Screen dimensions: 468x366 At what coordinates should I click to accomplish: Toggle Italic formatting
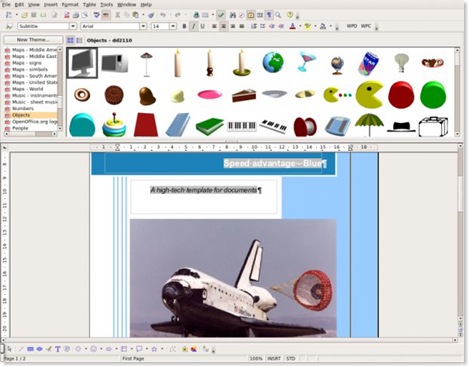tap(193, 26)
